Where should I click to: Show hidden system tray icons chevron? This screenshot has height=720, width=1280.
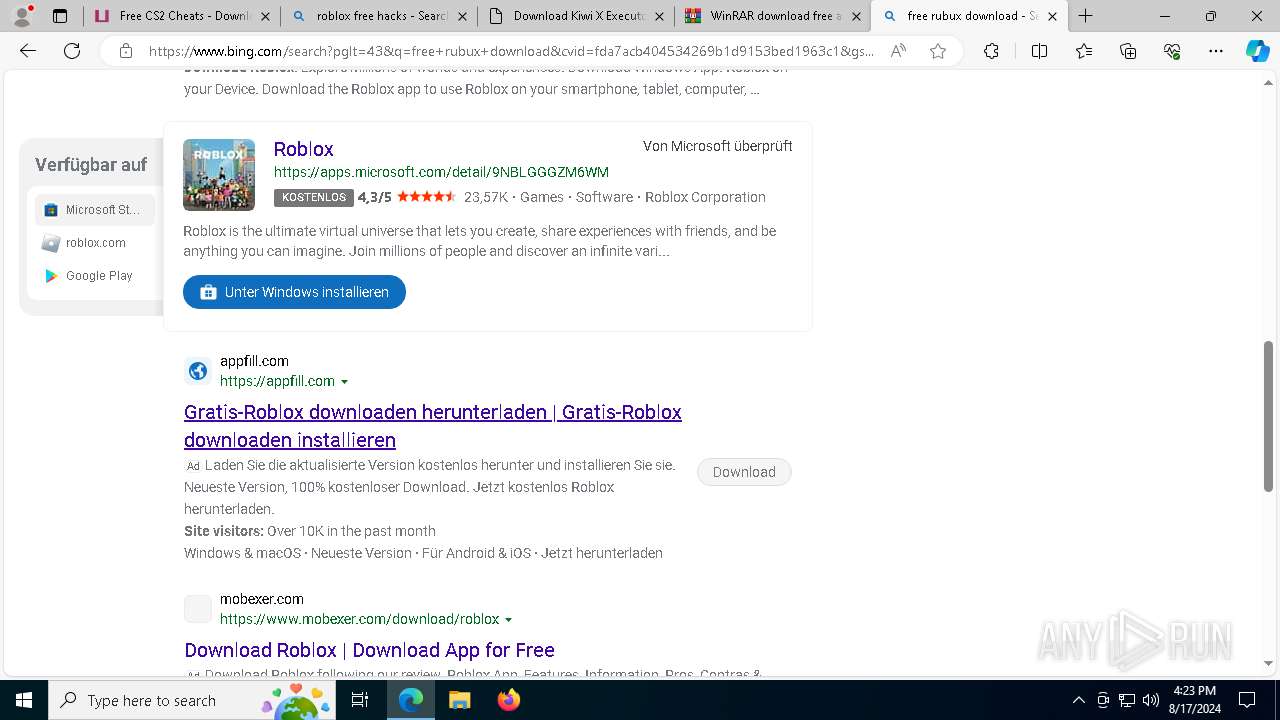tap(1078, 700)
